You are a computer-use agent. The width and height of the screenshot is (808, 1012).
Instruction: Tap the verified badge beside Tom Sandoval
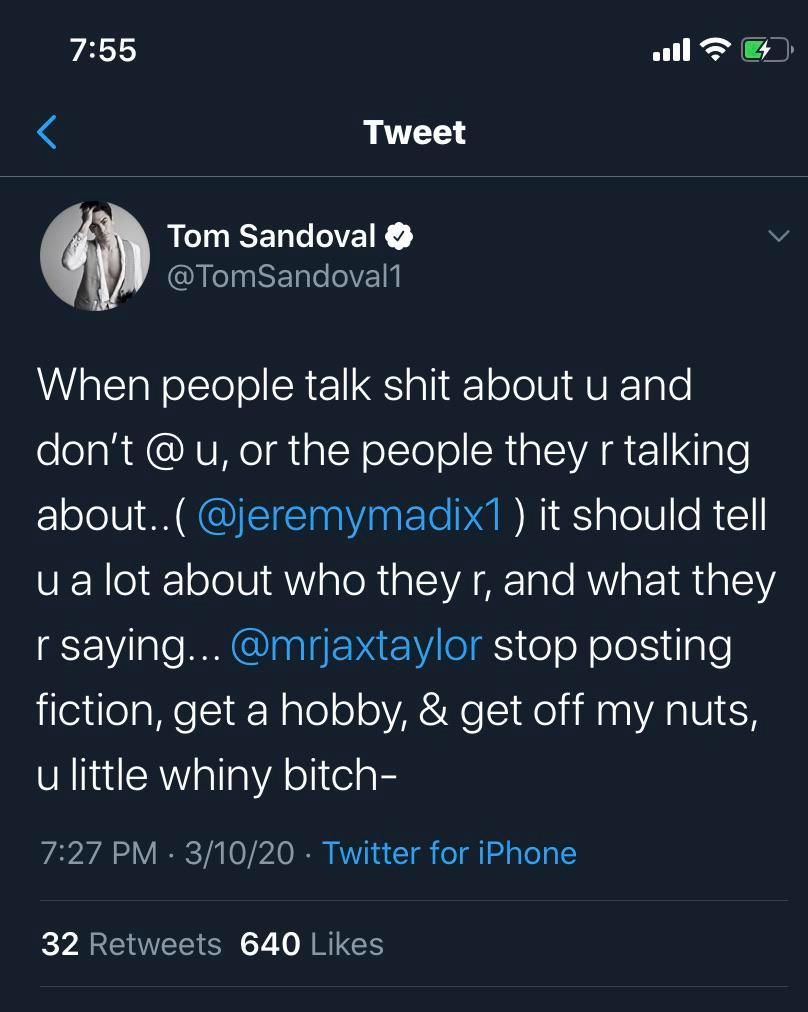400,236
